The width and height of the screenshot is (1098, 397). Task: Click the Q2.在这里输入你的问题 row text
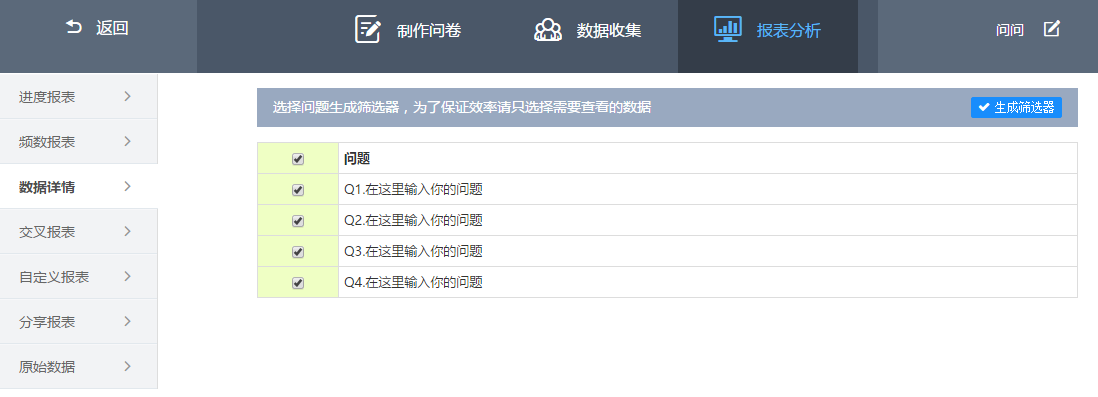pyautogui.click(x=414, y=221)
